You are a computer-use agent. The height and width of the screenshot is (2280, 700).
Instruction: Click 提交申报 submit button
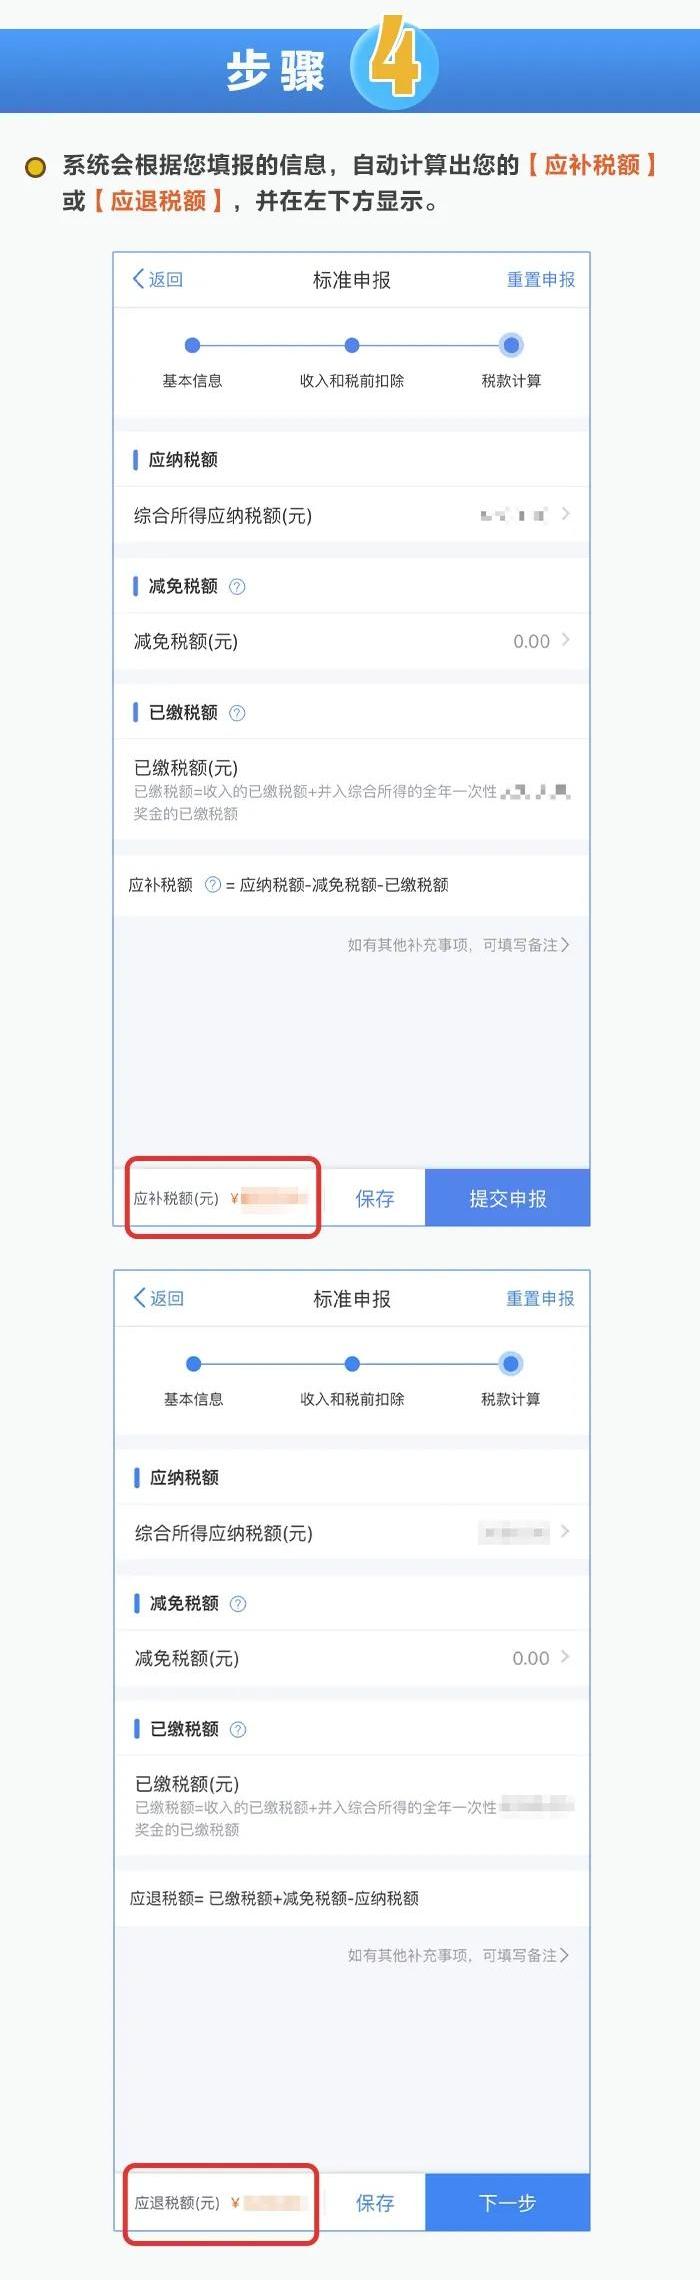coord(508,1198)
